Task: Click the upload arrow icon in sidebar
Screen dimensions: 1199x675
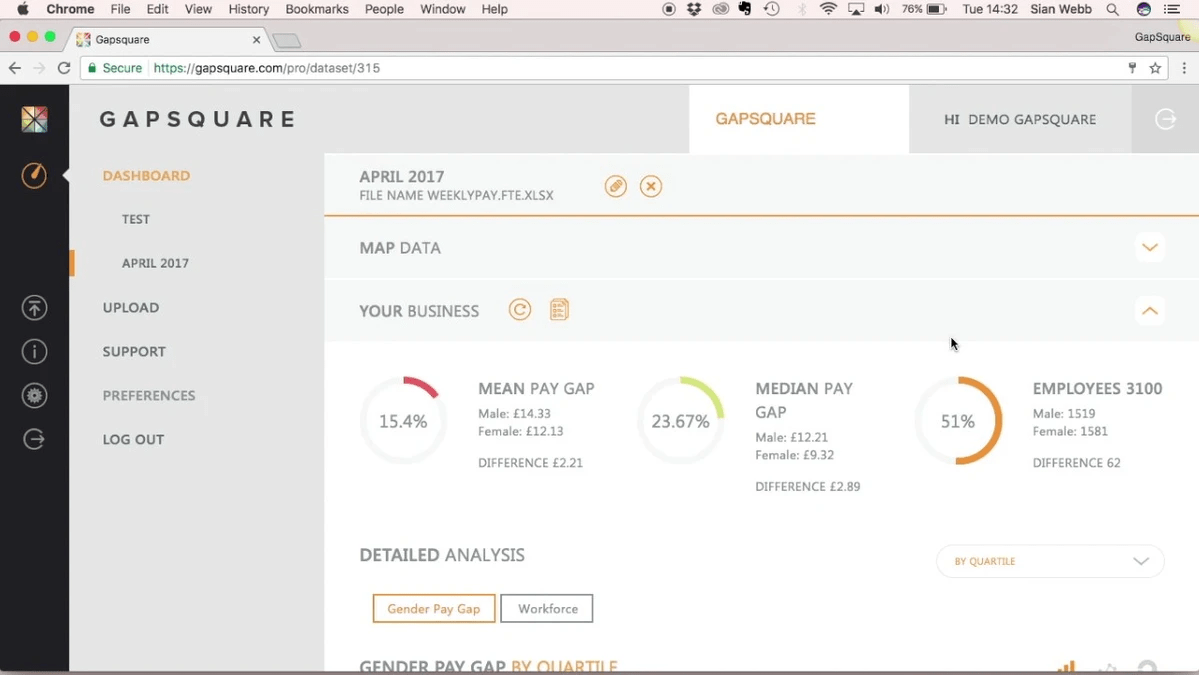Action: click(x=34, y=308)
